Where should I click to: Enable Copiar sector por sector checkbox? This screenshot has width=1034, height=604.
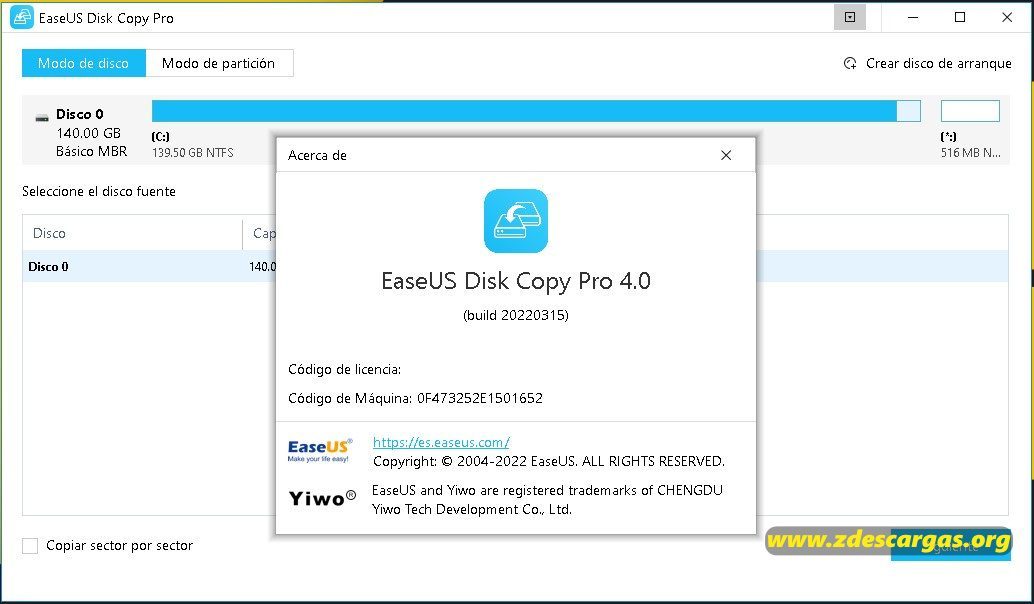coord(30,545)
